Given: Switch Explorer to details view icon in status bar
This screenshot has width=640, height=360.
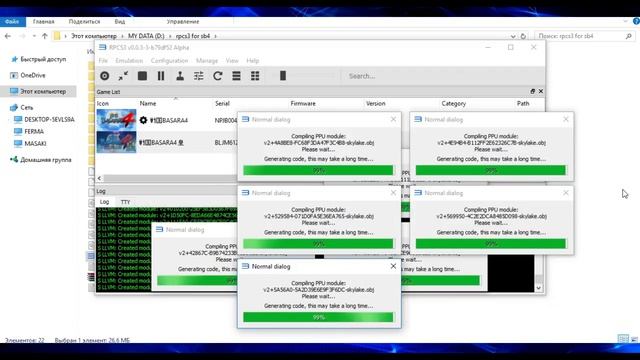Looking at the screenshot, I should point(623,338).
